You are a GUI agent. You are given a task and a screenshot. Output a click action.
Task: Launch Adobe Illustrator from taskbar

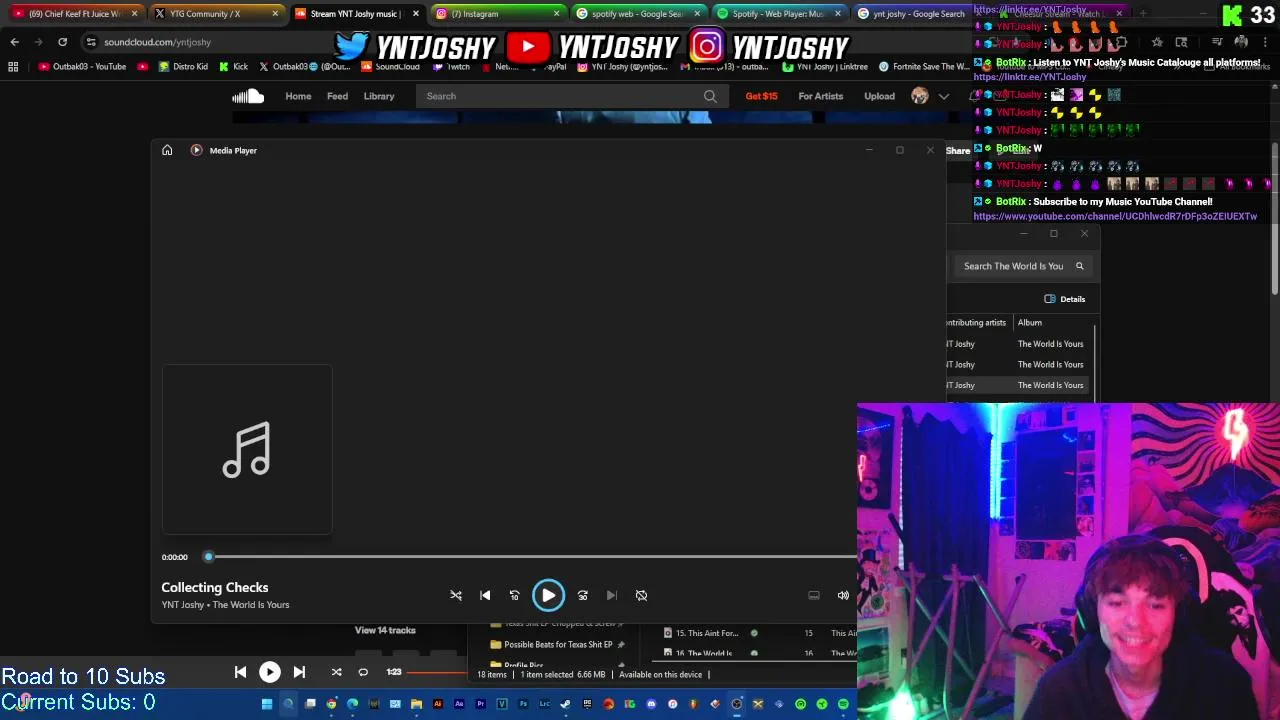pos(438,704)
